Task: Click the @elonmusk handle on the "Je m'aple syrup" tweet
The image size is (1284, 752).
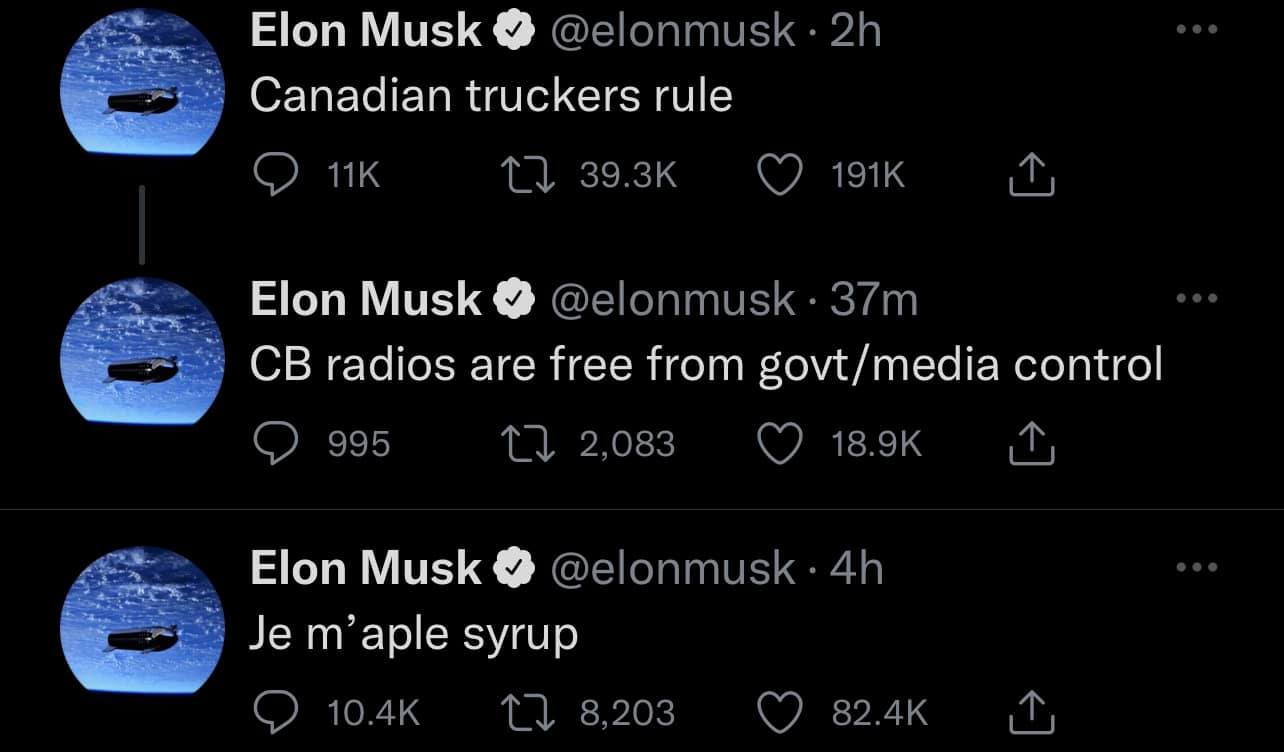Action: tap(673, 568)
